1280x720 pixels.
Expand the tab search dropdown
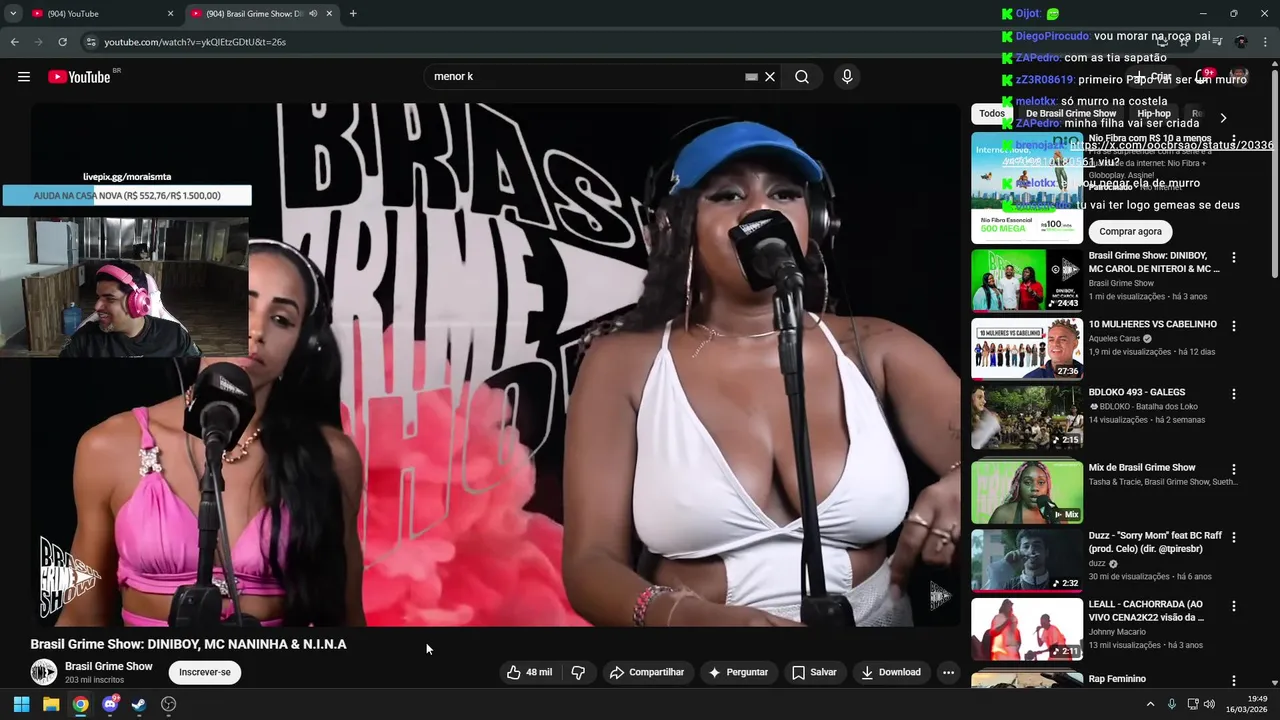coord(13,14)
